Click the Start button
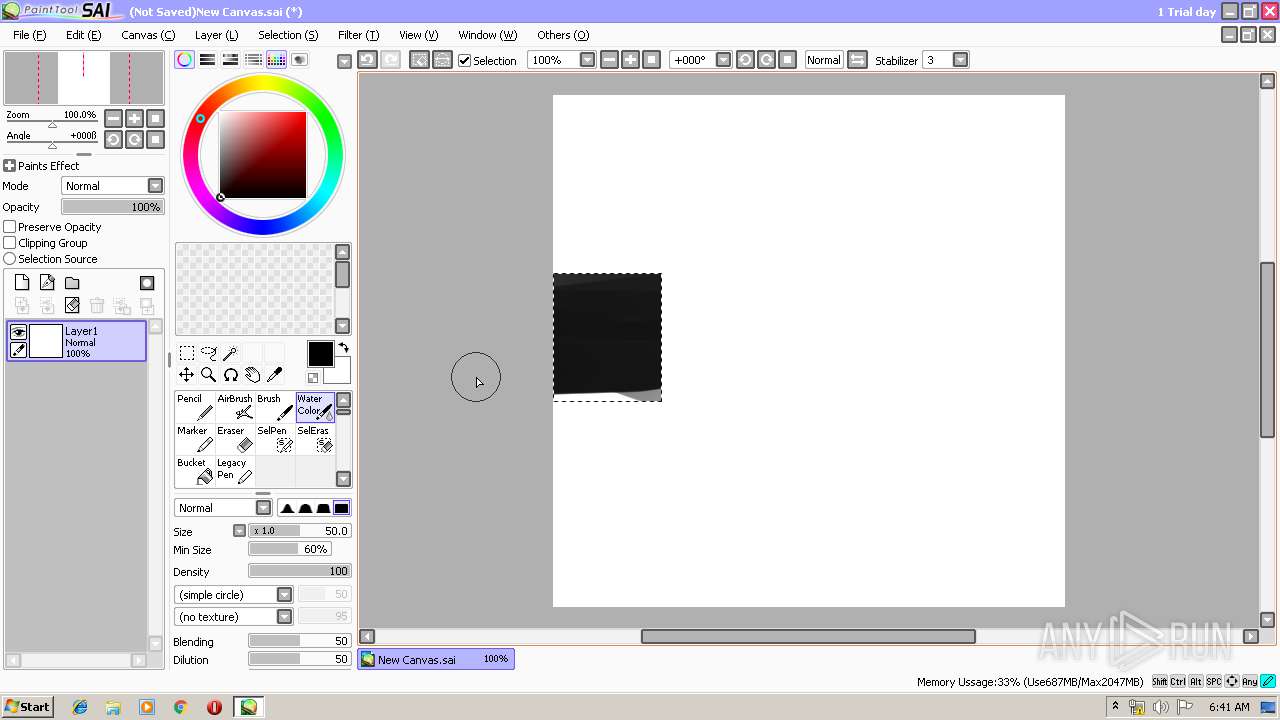 pyautogui.click(x=27, y=707)
